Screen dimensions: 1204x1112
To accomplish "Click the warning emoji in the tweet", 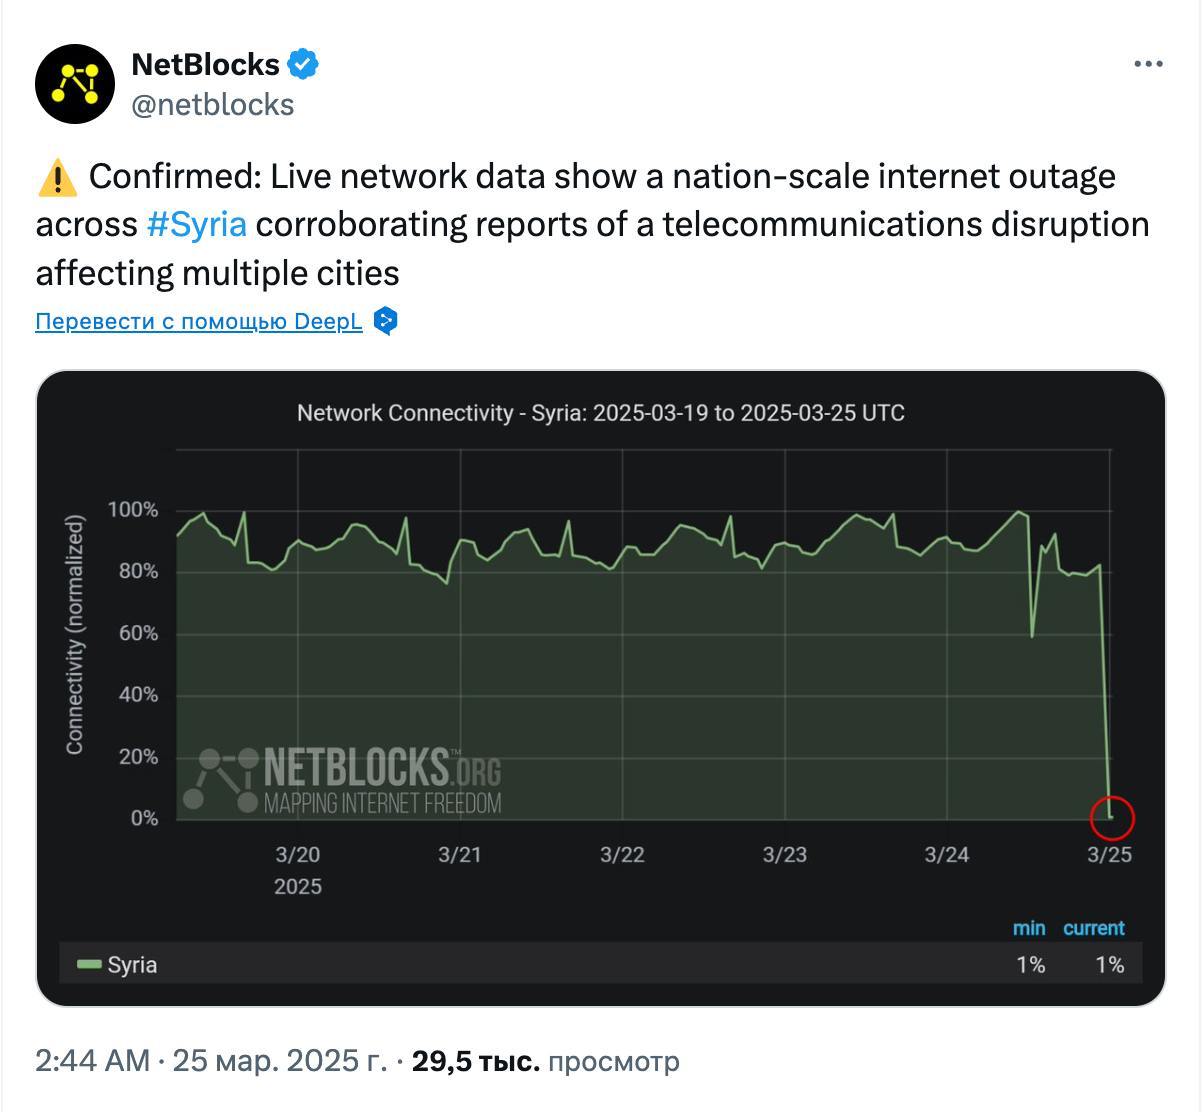I will click(57, 178).
